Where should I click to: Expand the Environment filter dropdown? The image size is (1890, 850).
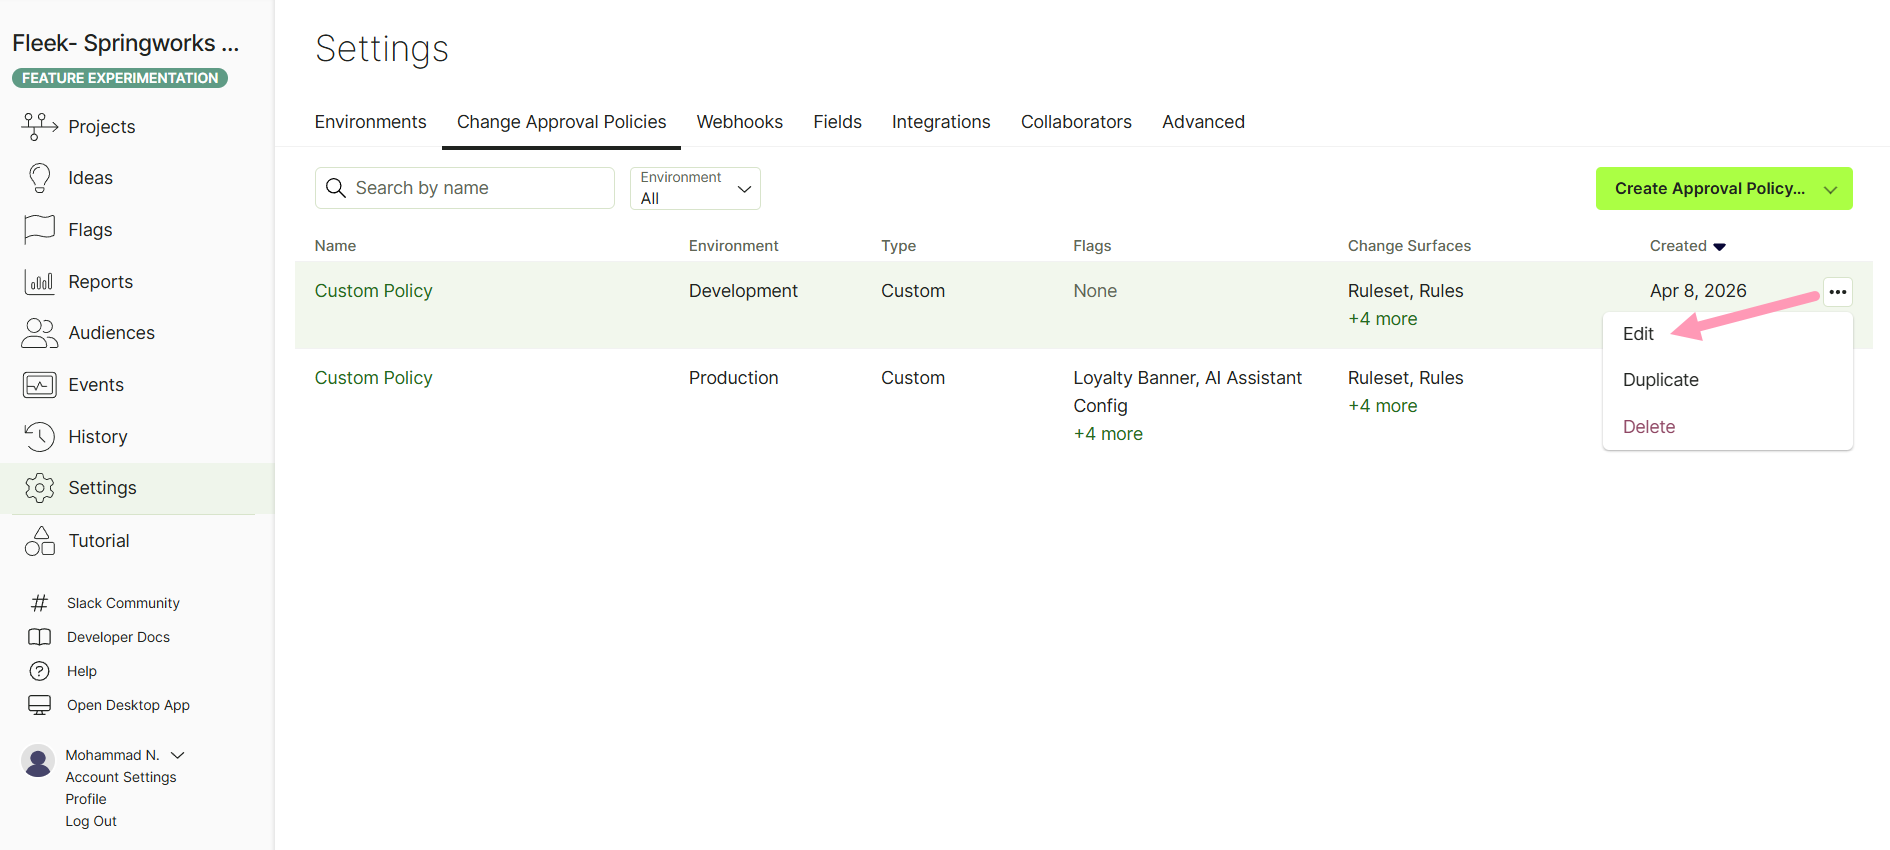695,188
